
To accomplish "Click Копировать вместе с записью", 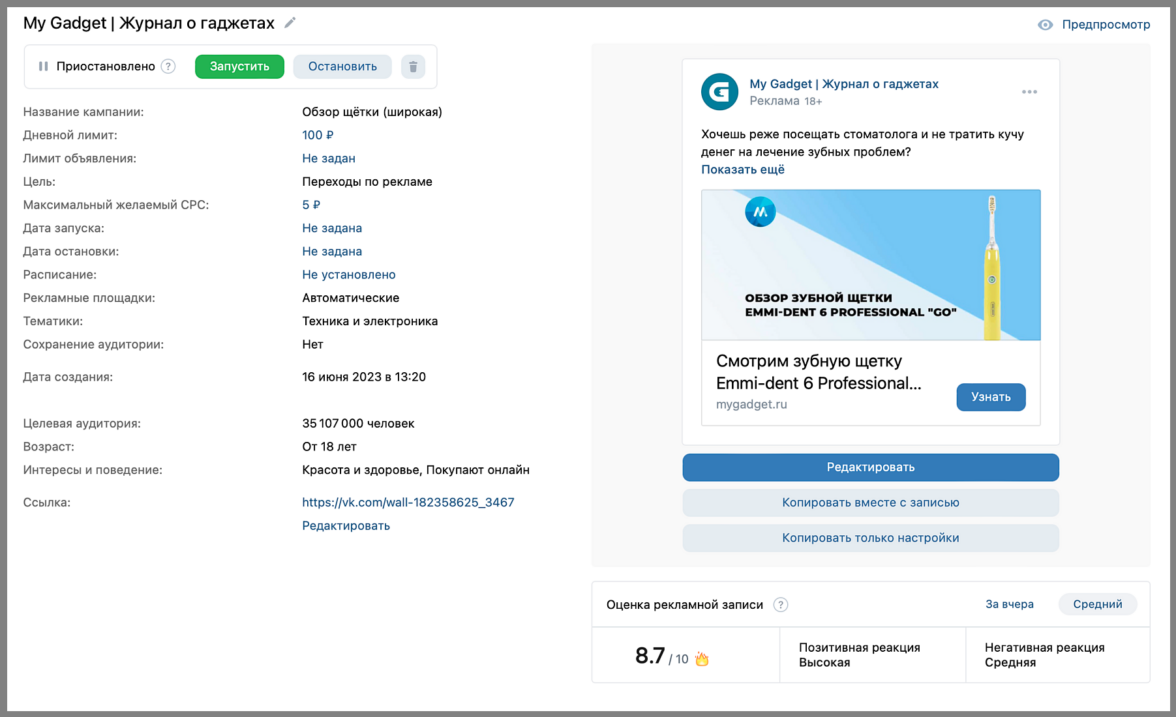I will [x=870, y=503].
